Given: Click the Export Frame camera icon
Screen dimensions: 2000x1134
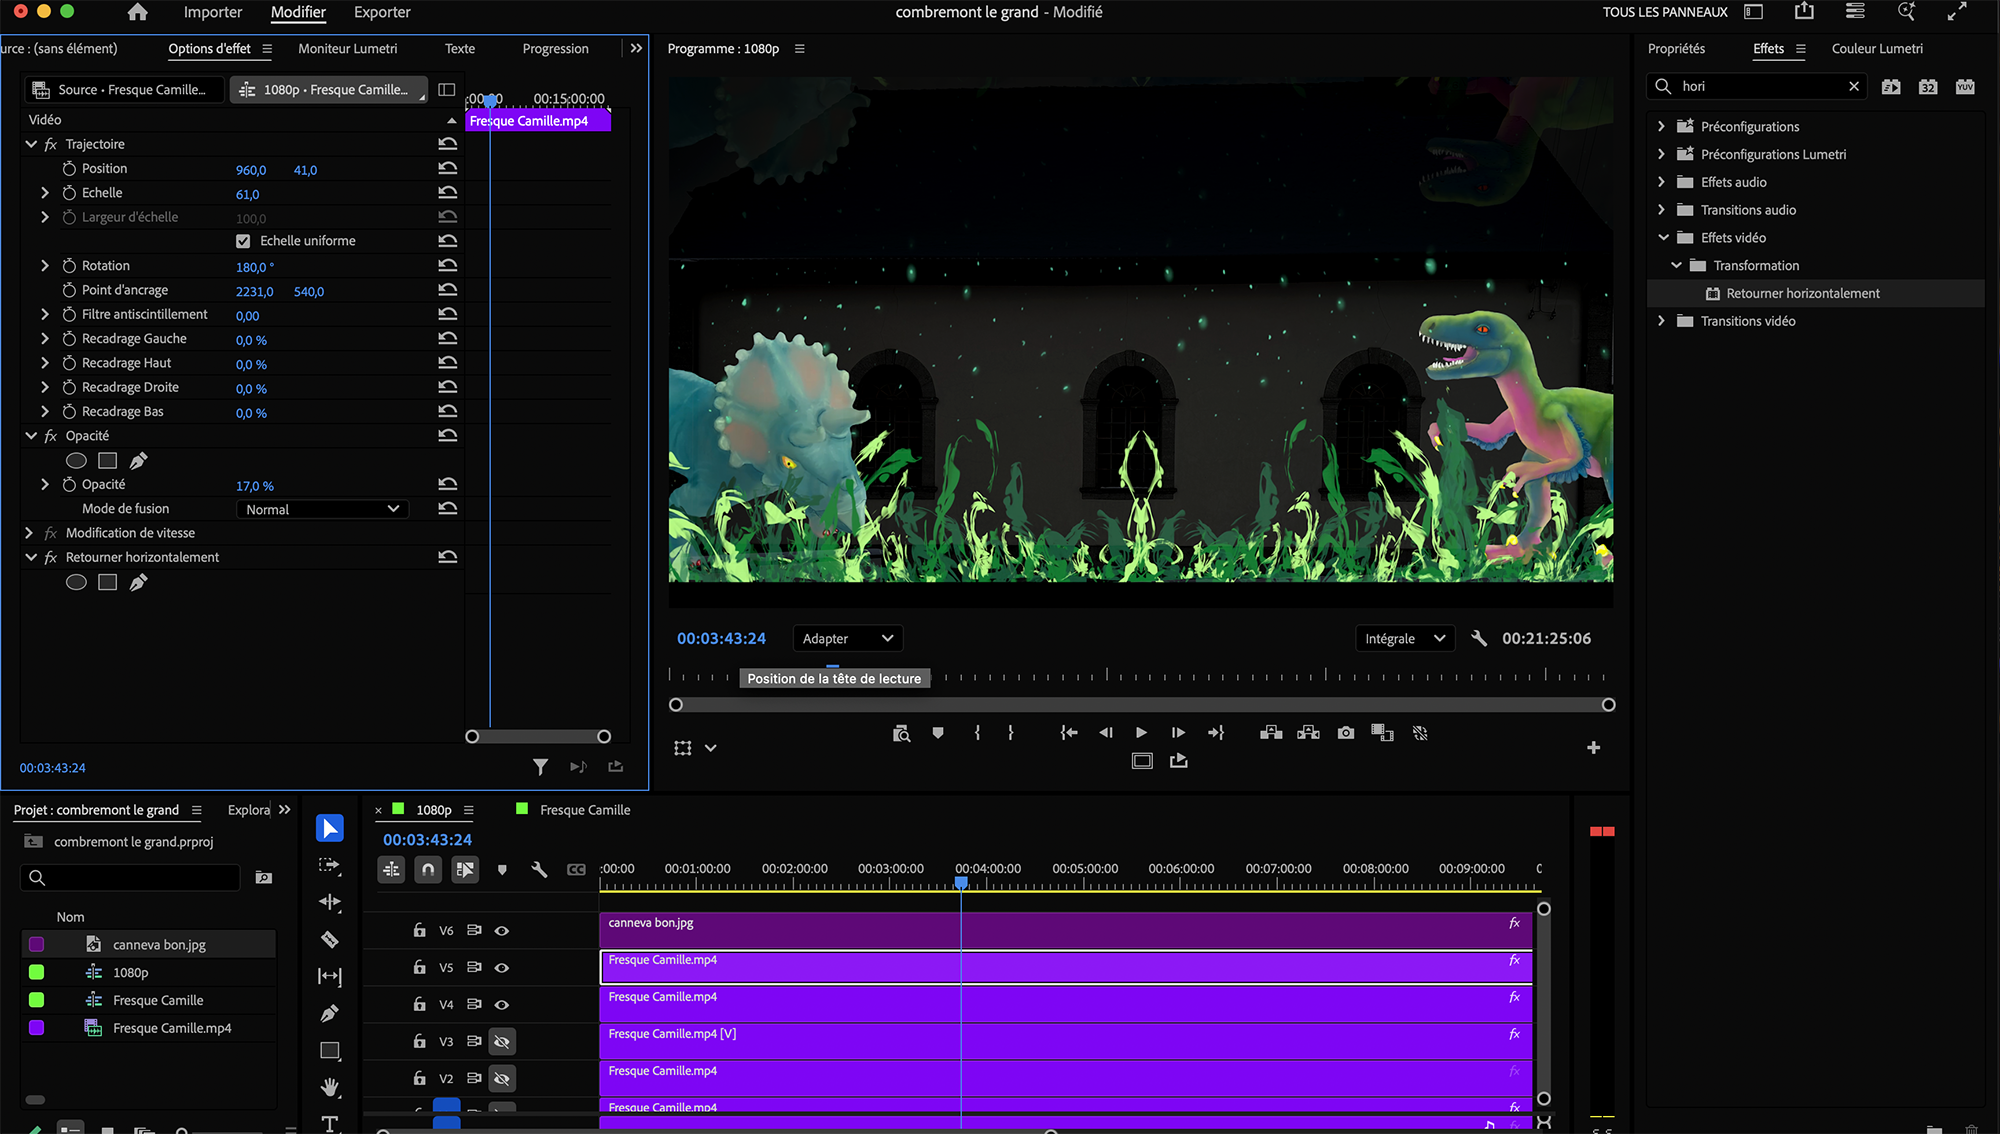Looking at the screenshot, I should click(1346, 733).
